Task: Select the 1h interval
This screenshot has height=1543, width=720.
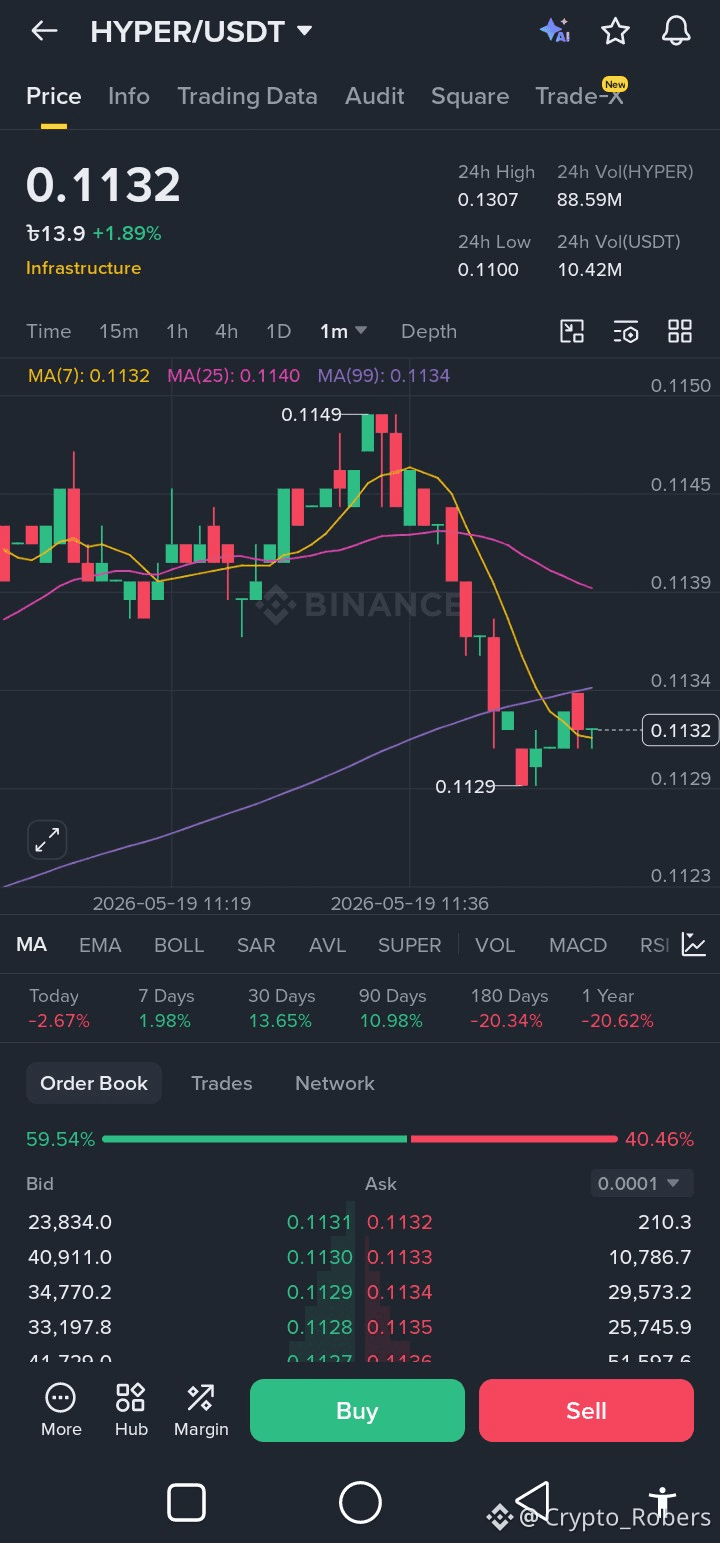Action: 177,331
